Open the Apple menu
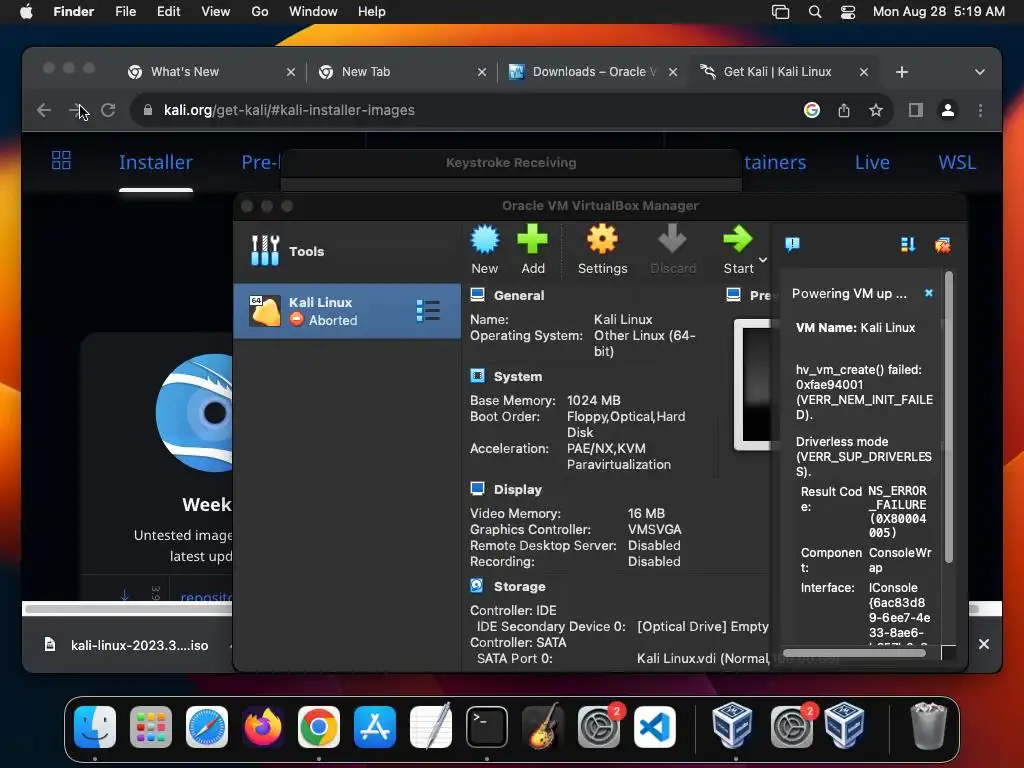 click(x=26, y=12)
